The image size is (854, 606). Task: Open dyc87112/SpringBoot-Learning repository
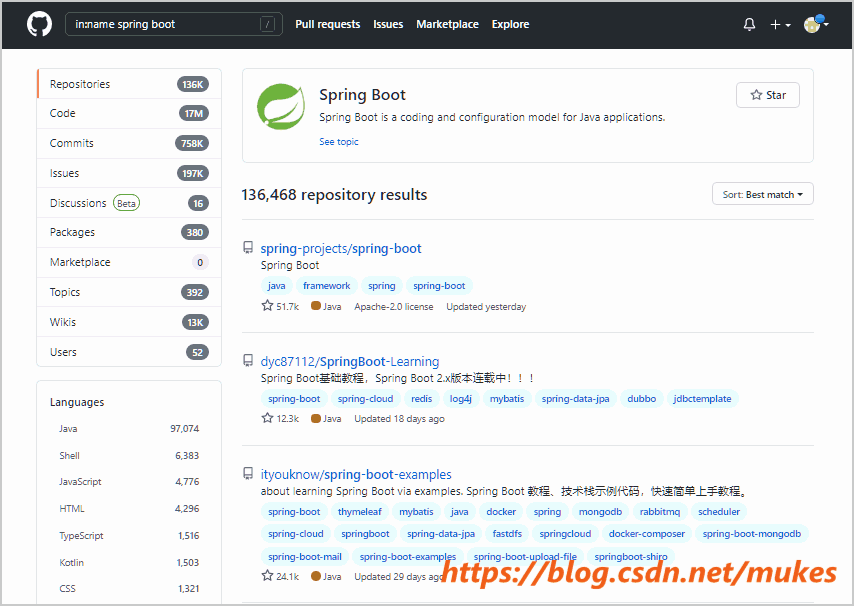click(350, 362)
